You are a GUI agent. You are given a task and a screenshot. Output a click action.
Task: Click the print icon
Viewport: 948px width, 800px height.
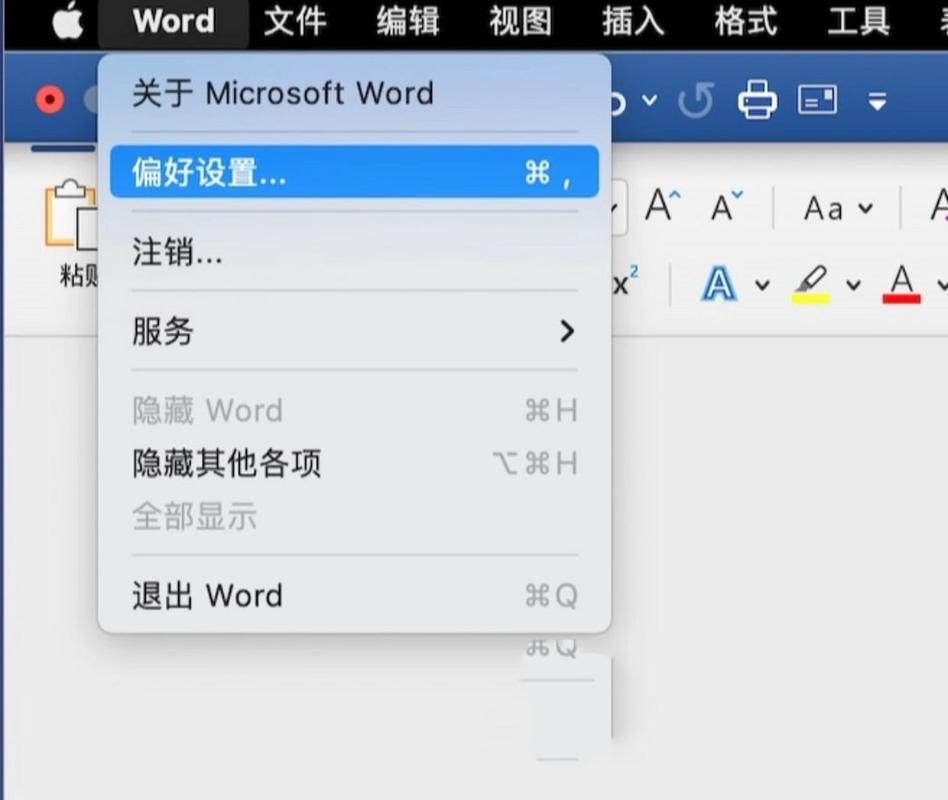click(x=758, y=99)
